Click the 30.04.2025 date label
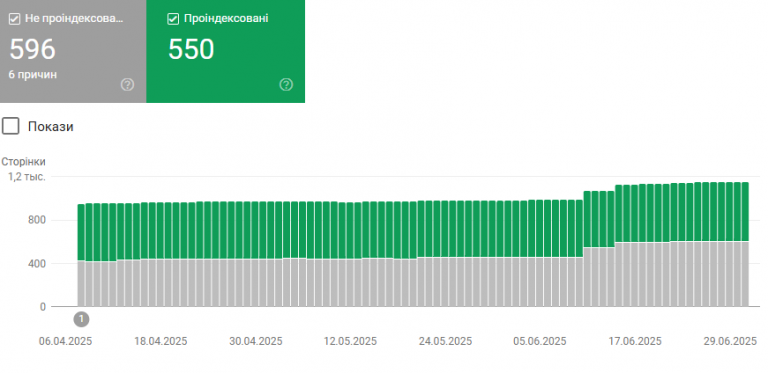This screenshot has width=768, height=373. coord(256,341)
